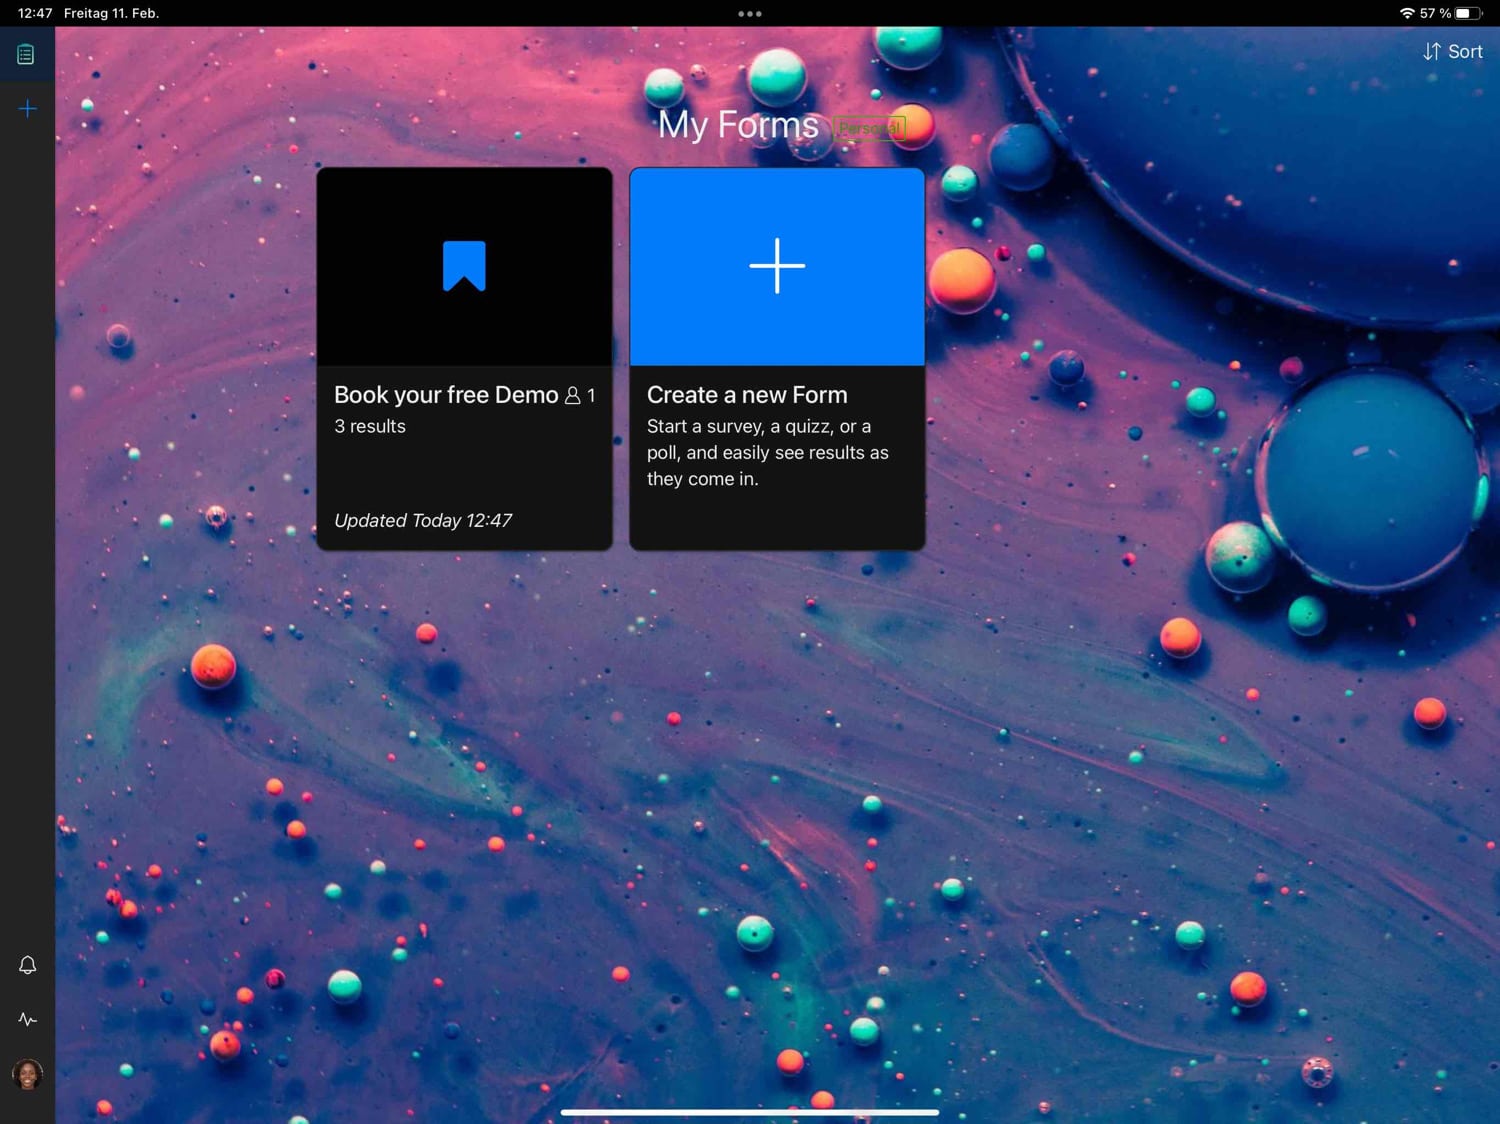1500x1124 pixels.
Task: Click the respondent person icon next to 1
Action: 573,396
